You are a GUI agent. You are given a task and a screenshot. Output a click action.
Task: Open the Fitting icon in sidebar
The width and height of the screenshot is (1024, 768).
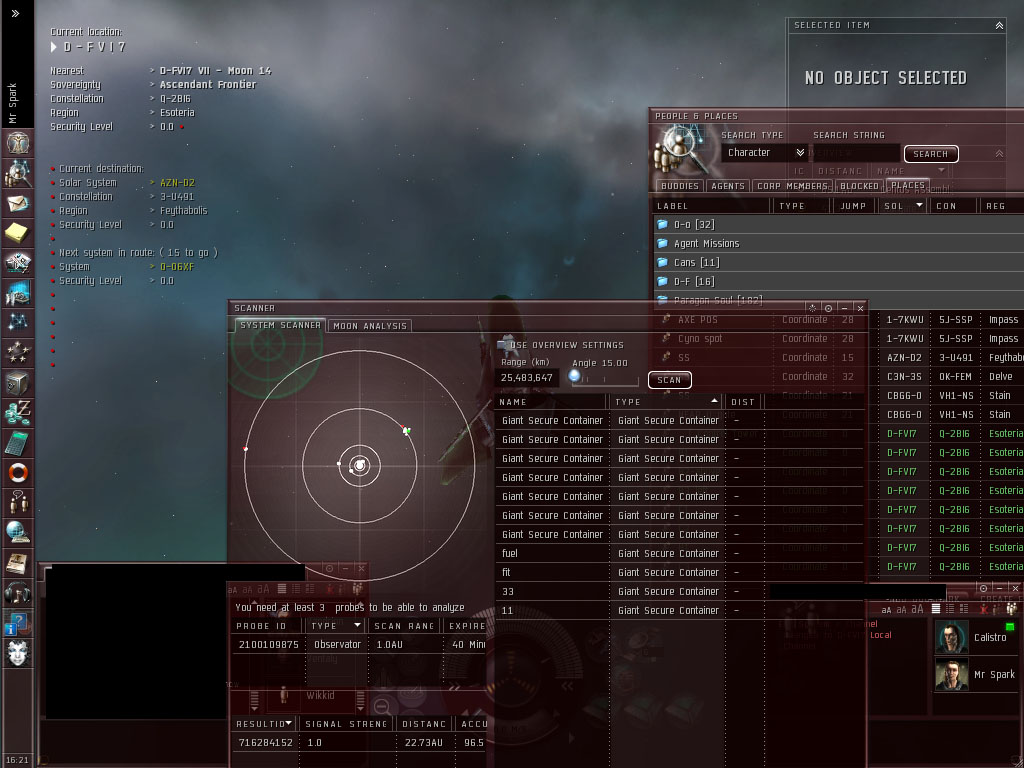coord(18,263)
